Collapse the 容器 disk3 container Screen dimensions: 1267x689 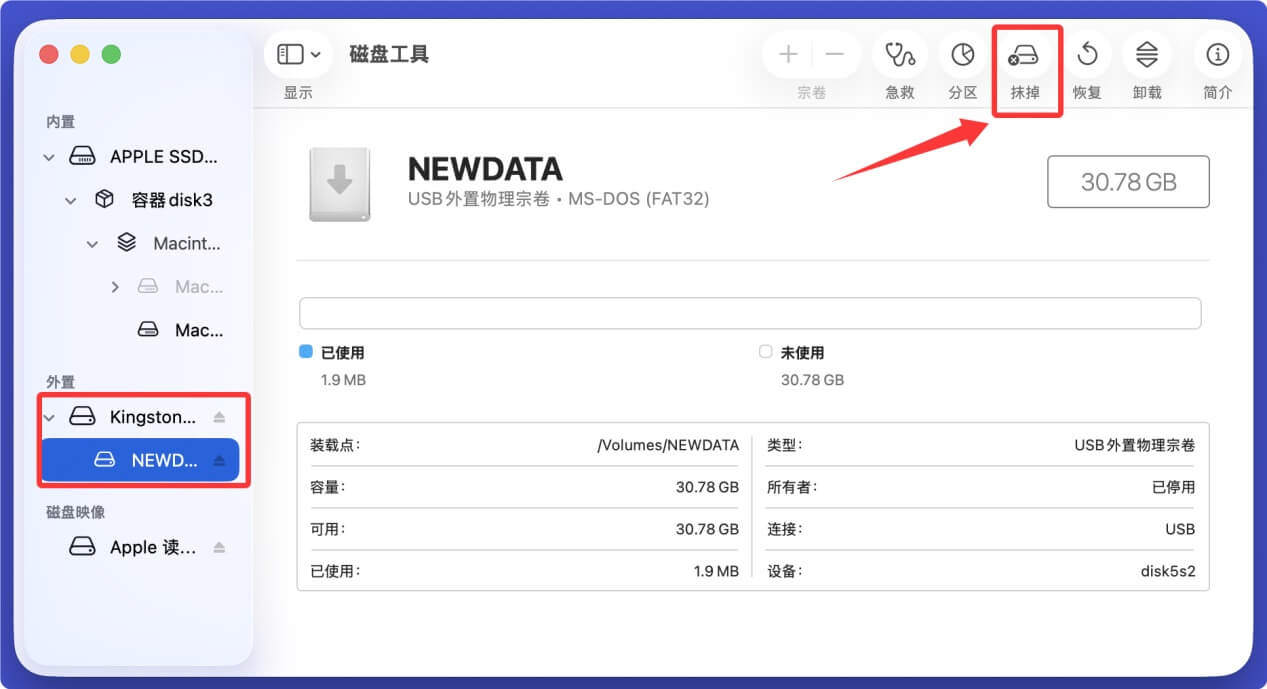coord(71,200)
